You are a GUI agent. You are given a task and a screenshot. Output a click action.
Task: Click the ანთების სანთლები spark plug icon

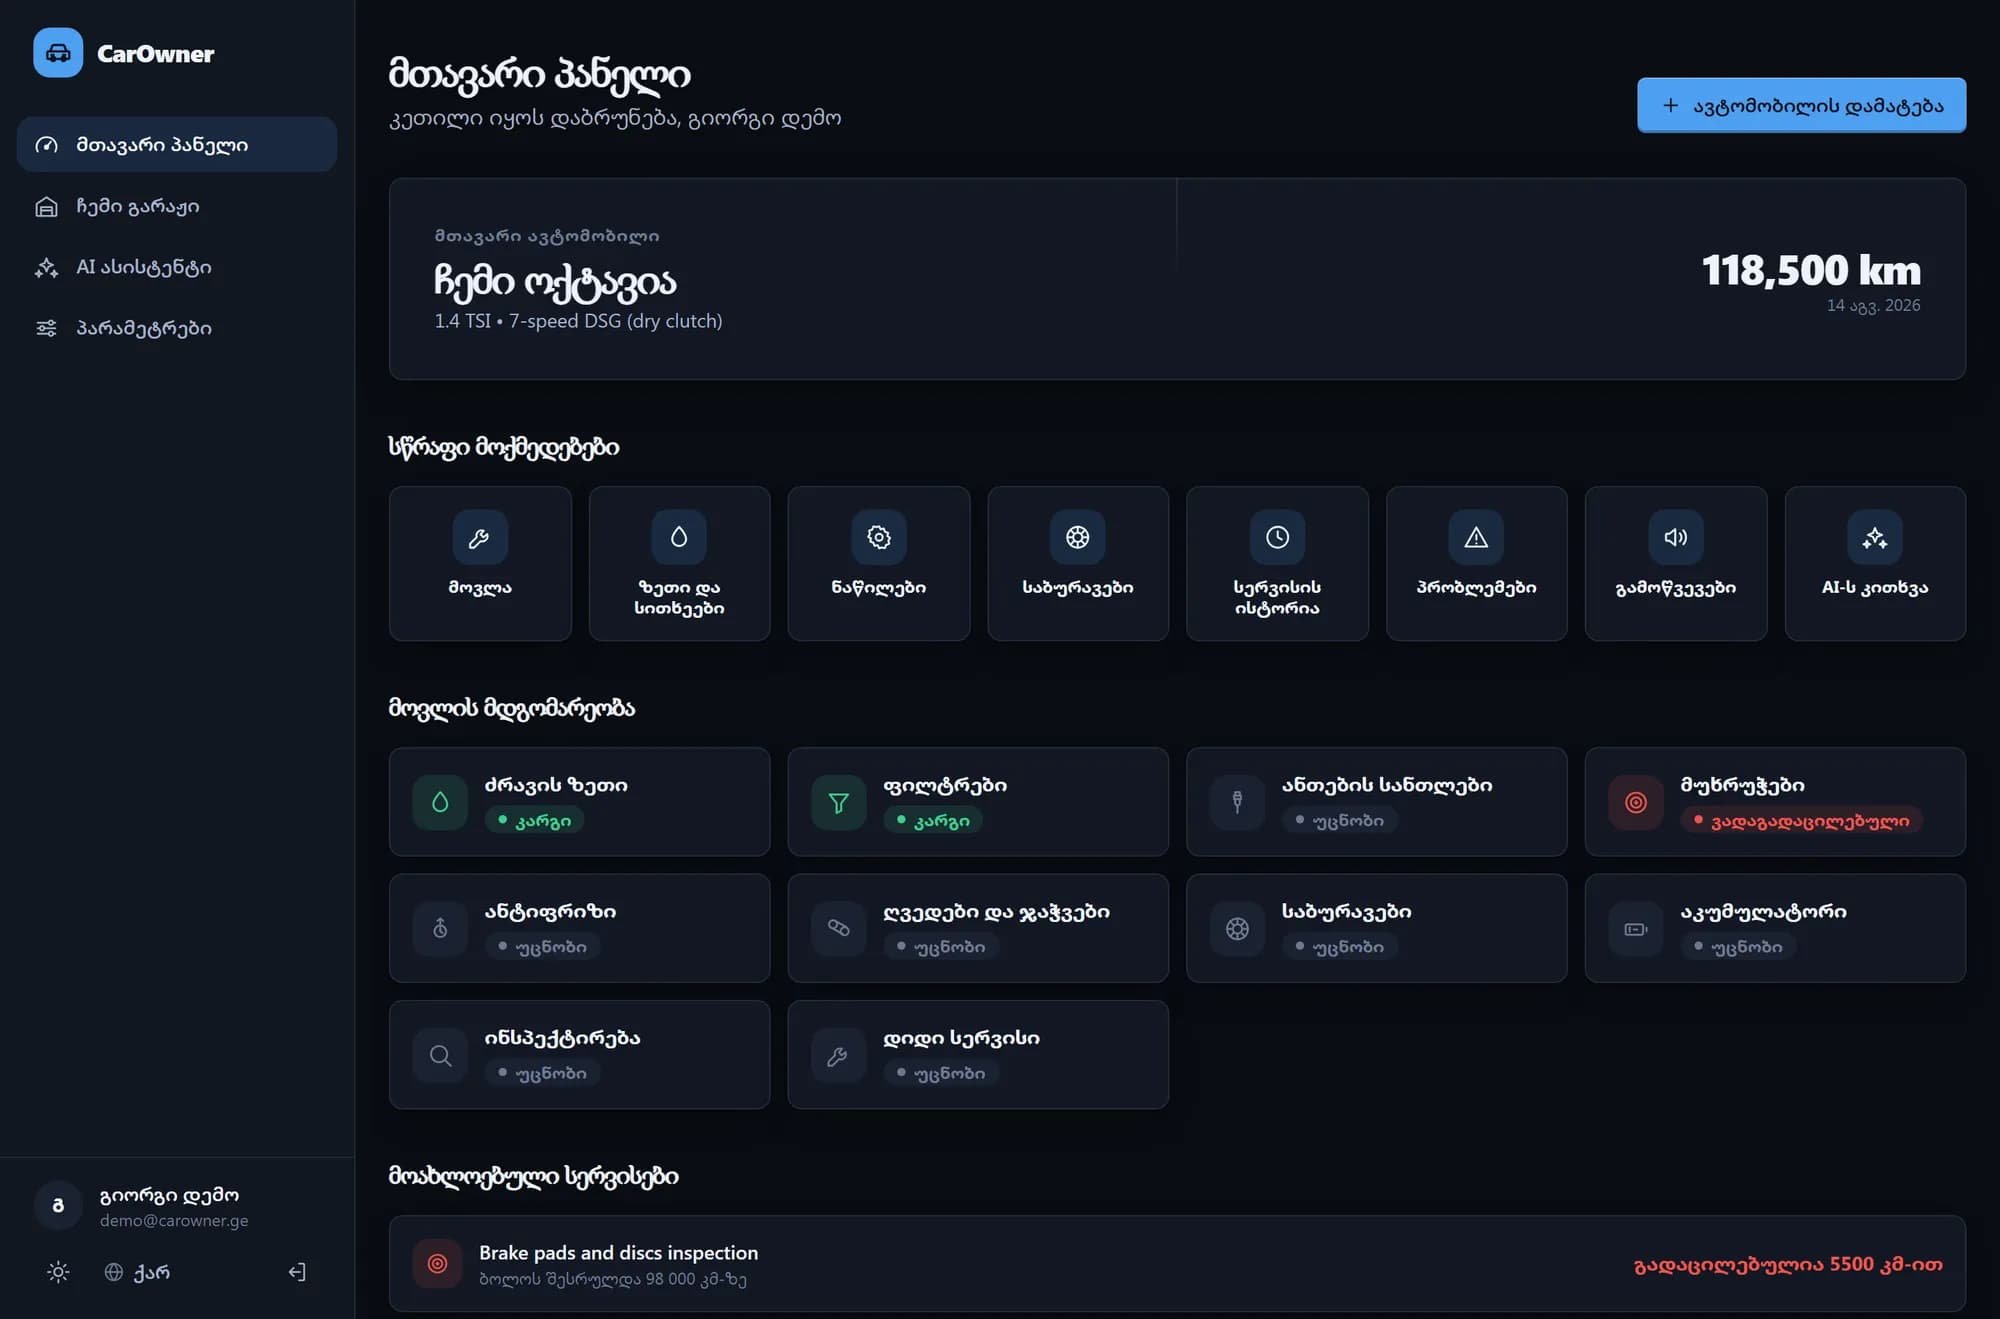[1237, 802]
